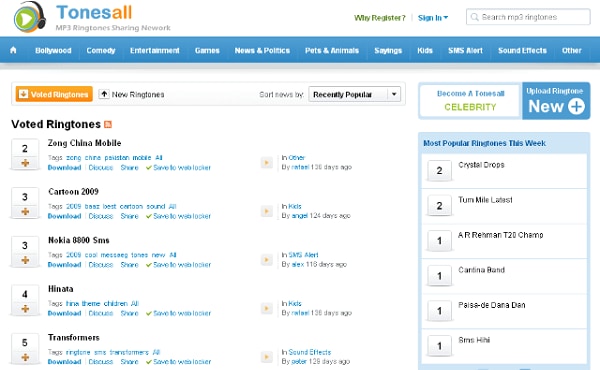Screen dimensions: 600x370
Task: Vote up Zong China Mobile with plus icon
Action: pos(25,163)
